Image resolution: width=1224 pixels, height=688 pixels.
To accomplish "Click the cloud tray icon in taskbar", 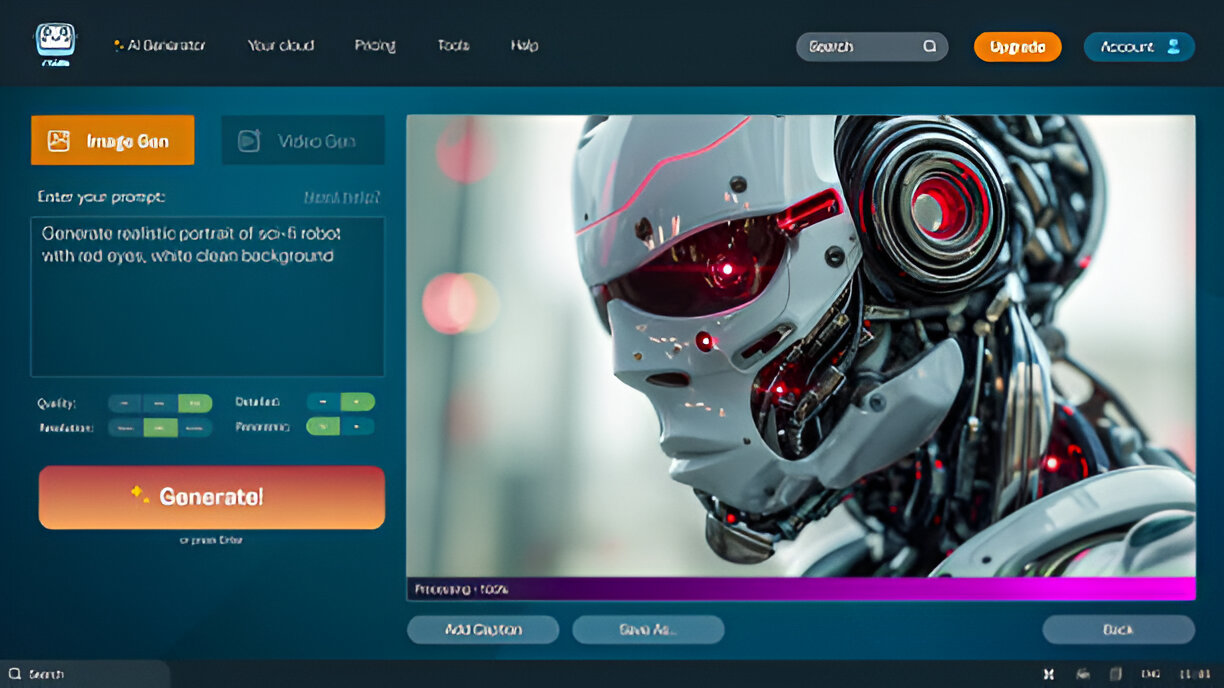I will pyautogui.click(x=1083, y=674).
